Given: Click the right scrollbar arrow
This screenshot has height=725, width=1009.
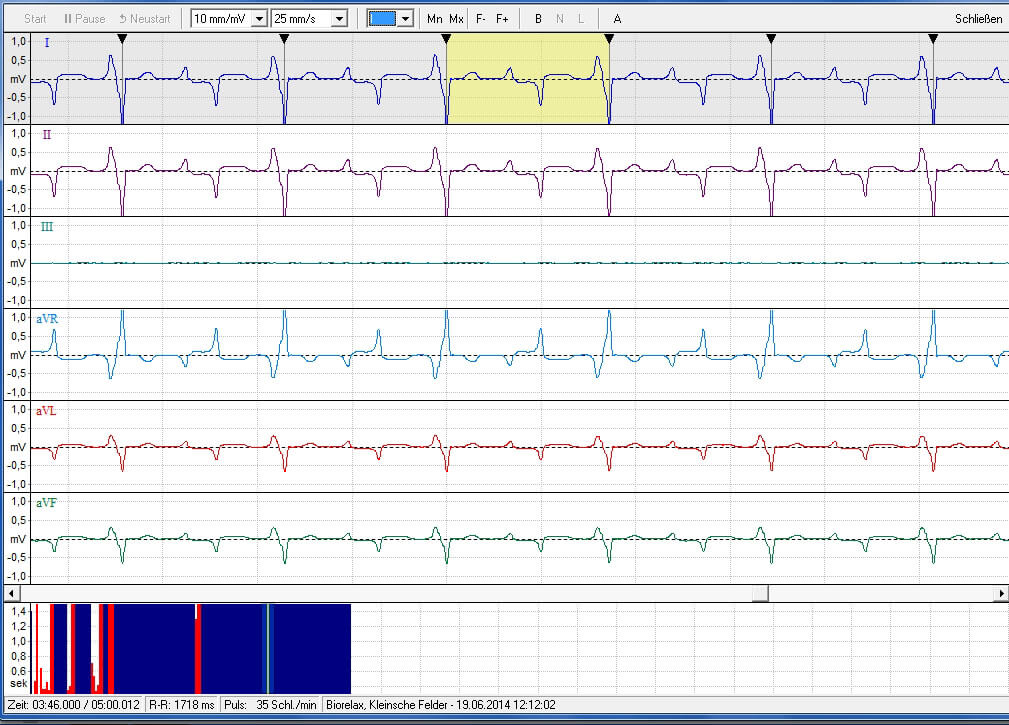Looking at the screenshot, I should coord(1001,593).
